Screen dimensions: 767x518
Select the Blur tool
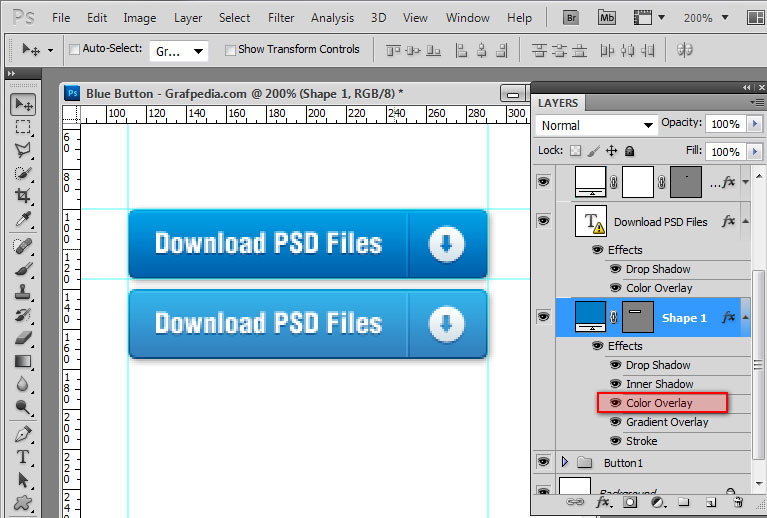point(23,384)
